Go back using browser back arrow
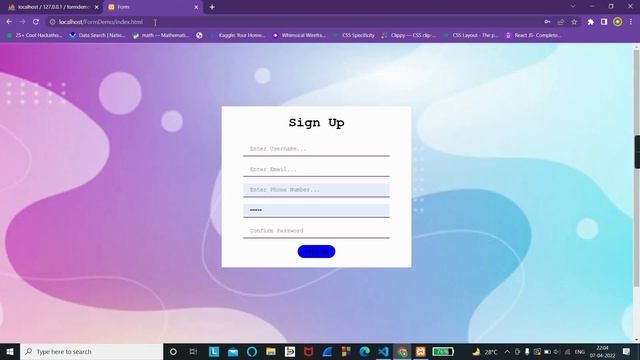Screen dimensions: 640x360 9,22
